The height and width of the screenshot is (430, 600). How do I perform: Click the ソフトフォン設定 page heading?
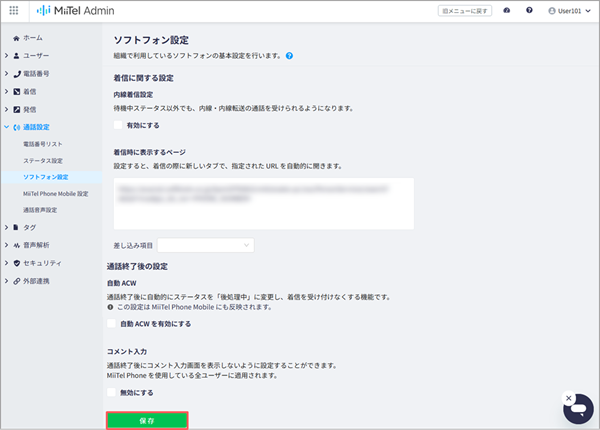151,40
